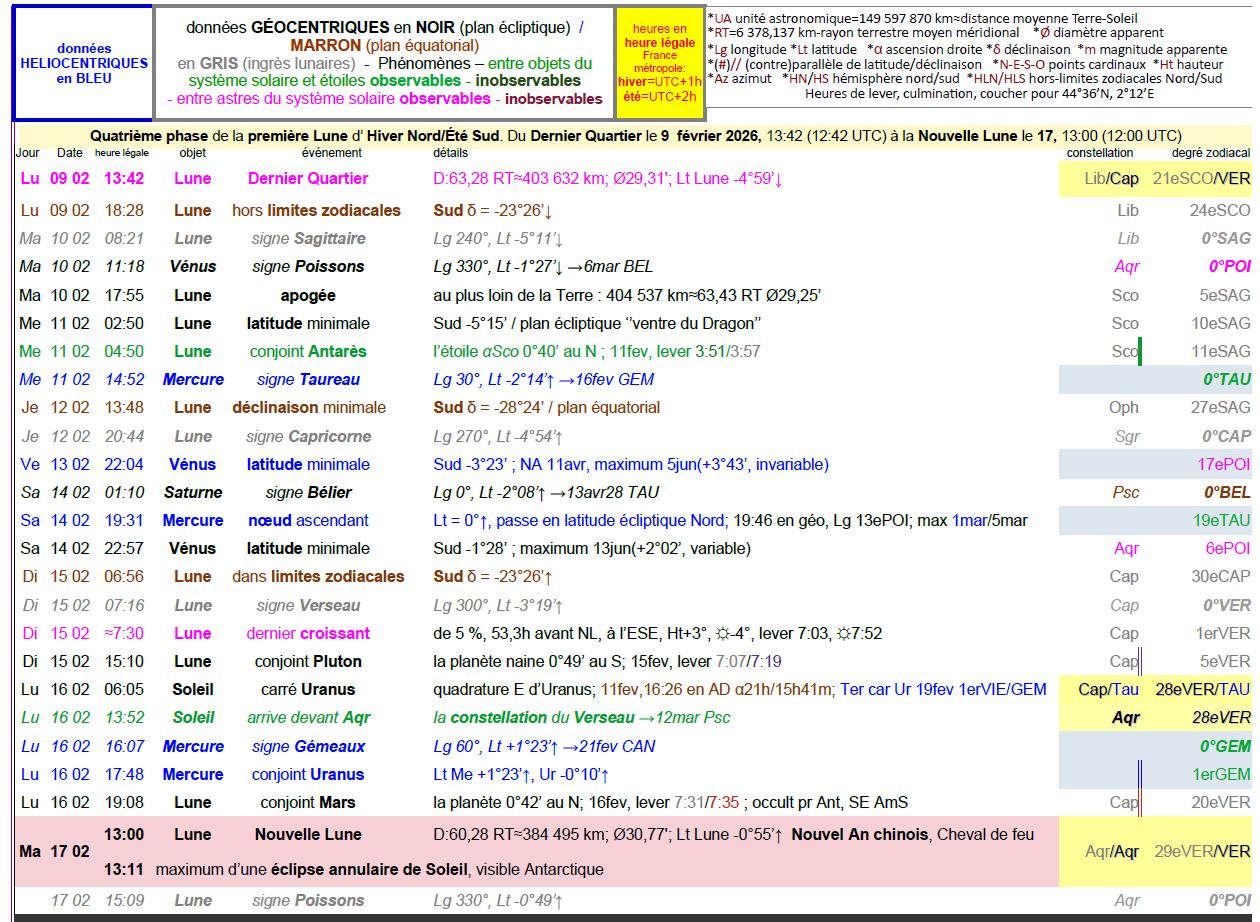Click the yellow 'heures en heure légale' box
1260x922 pixels.
tap(659, 63)
